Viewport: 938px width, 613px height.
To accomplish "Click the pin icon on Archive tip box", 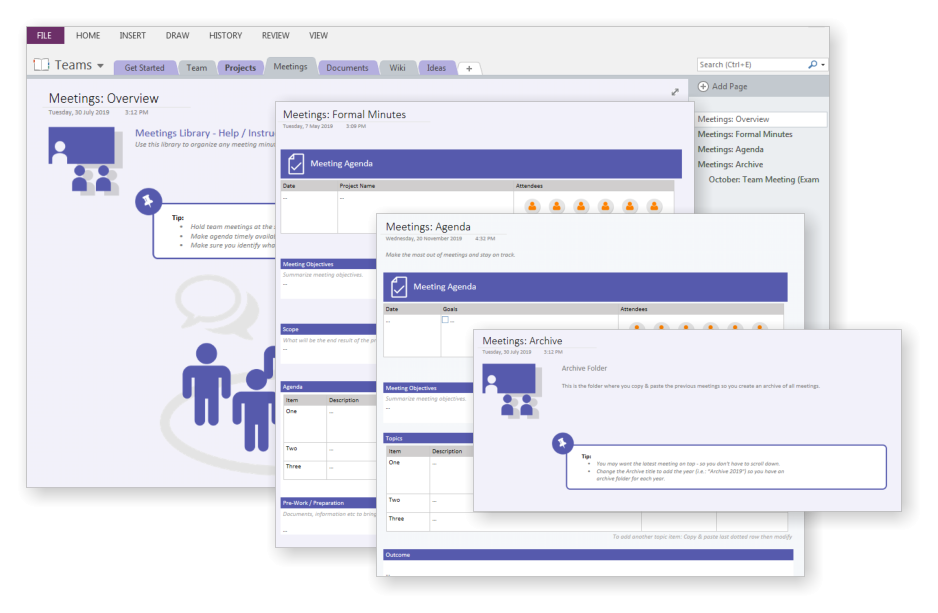I will [562, 443].
